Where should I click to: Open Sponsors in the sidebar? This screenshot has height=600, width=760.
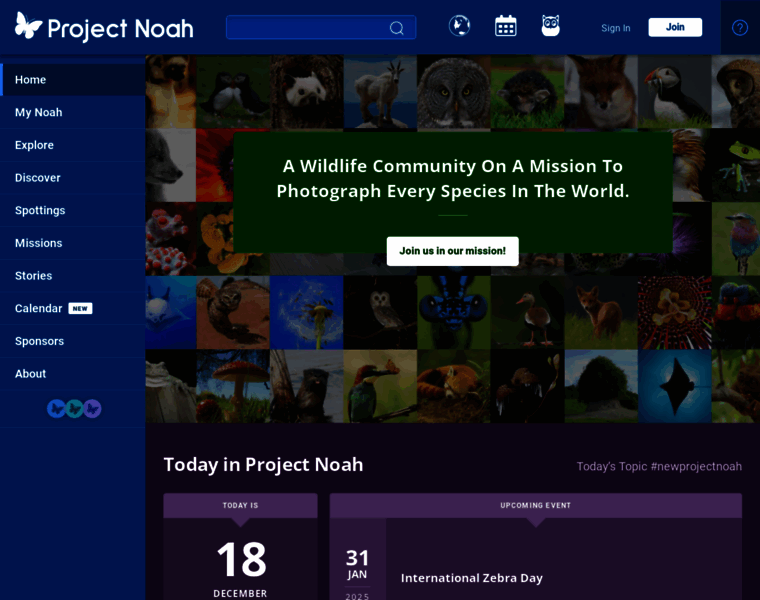73,341
